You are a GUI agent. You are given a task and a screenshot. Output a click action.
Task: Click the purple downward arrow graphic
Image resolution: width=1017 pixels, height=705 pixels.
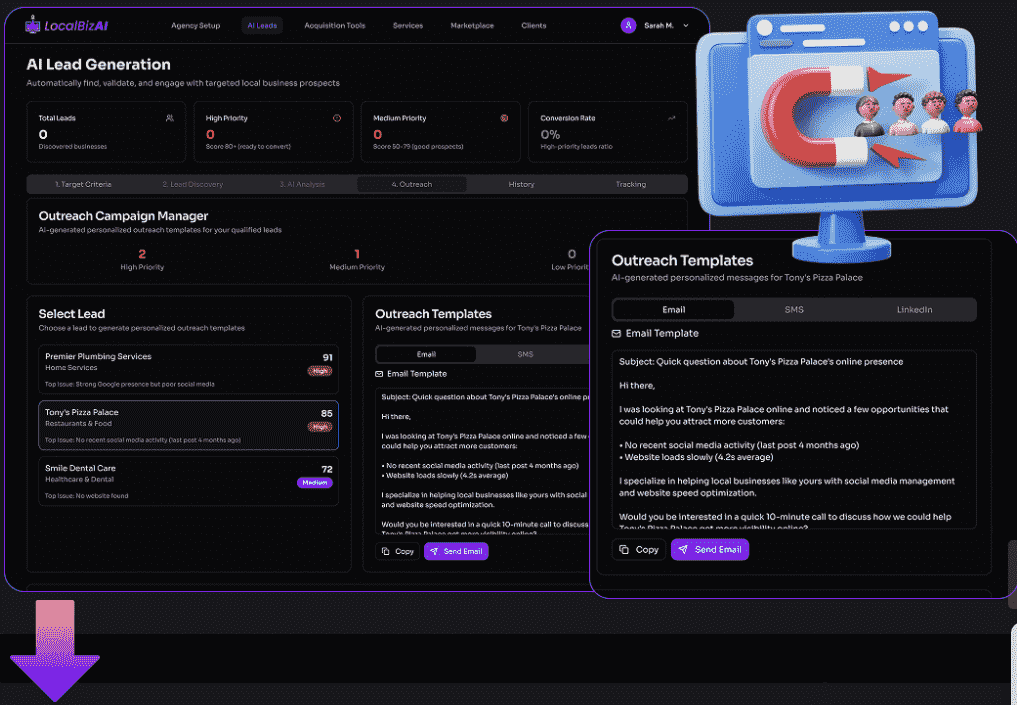click(55, 651)
